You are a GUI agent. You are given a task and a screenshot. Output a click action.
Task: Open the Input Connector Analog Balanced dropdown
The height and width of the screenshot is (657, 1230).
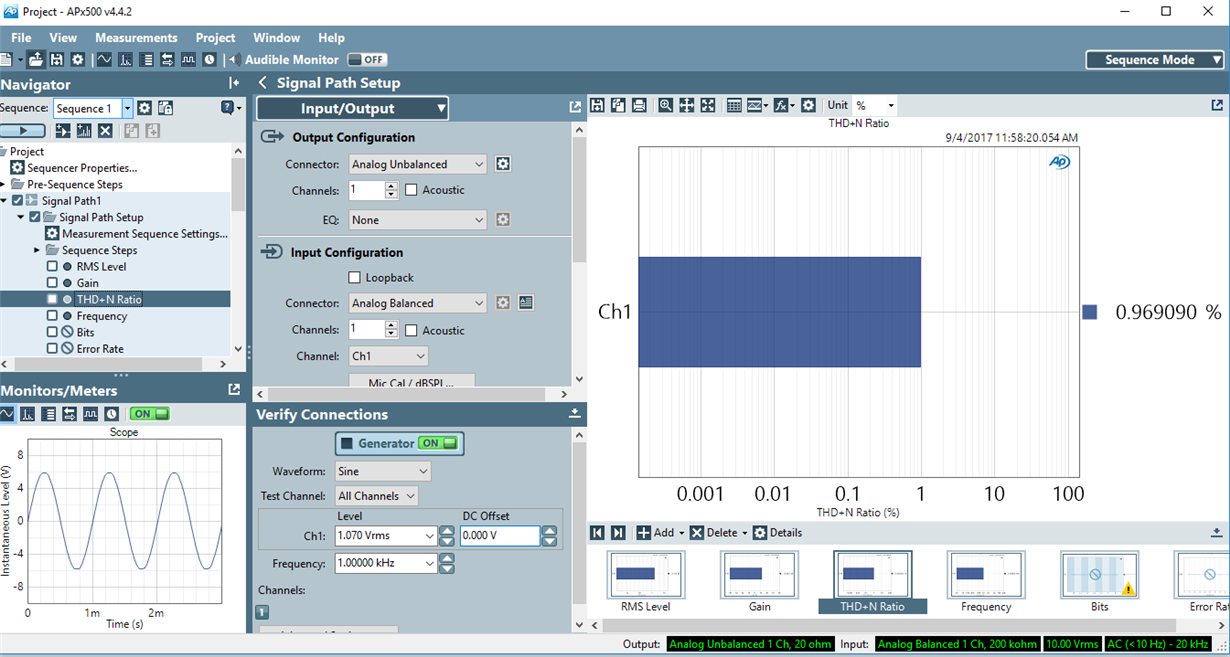pos(417,303)
